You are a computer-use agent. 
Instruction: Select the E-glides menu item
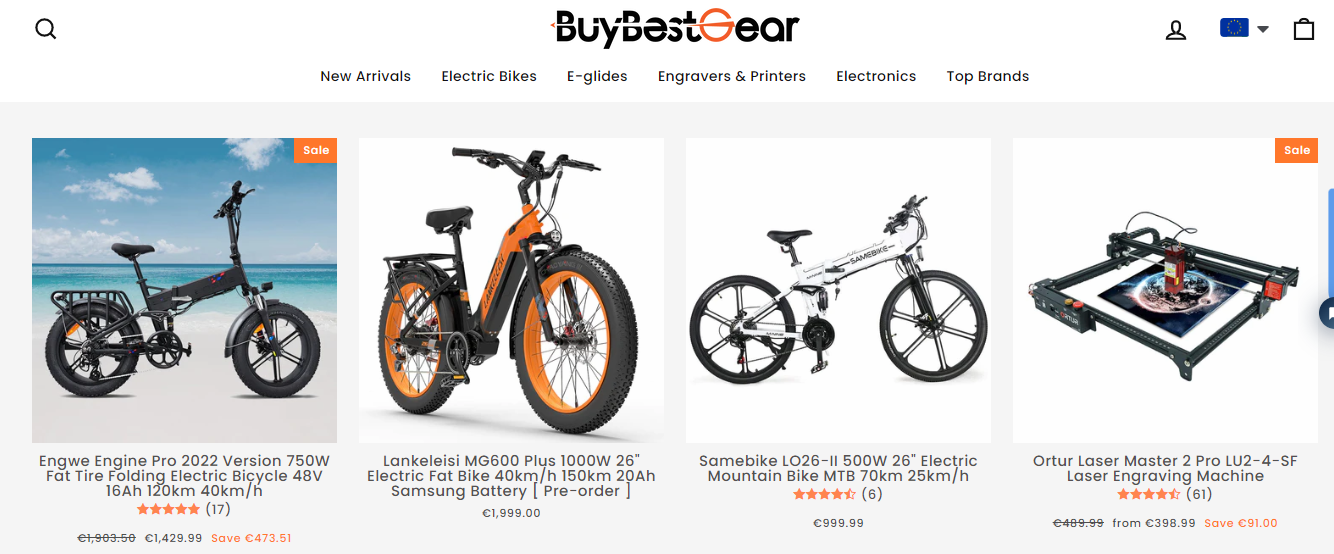tap(597, 76)
